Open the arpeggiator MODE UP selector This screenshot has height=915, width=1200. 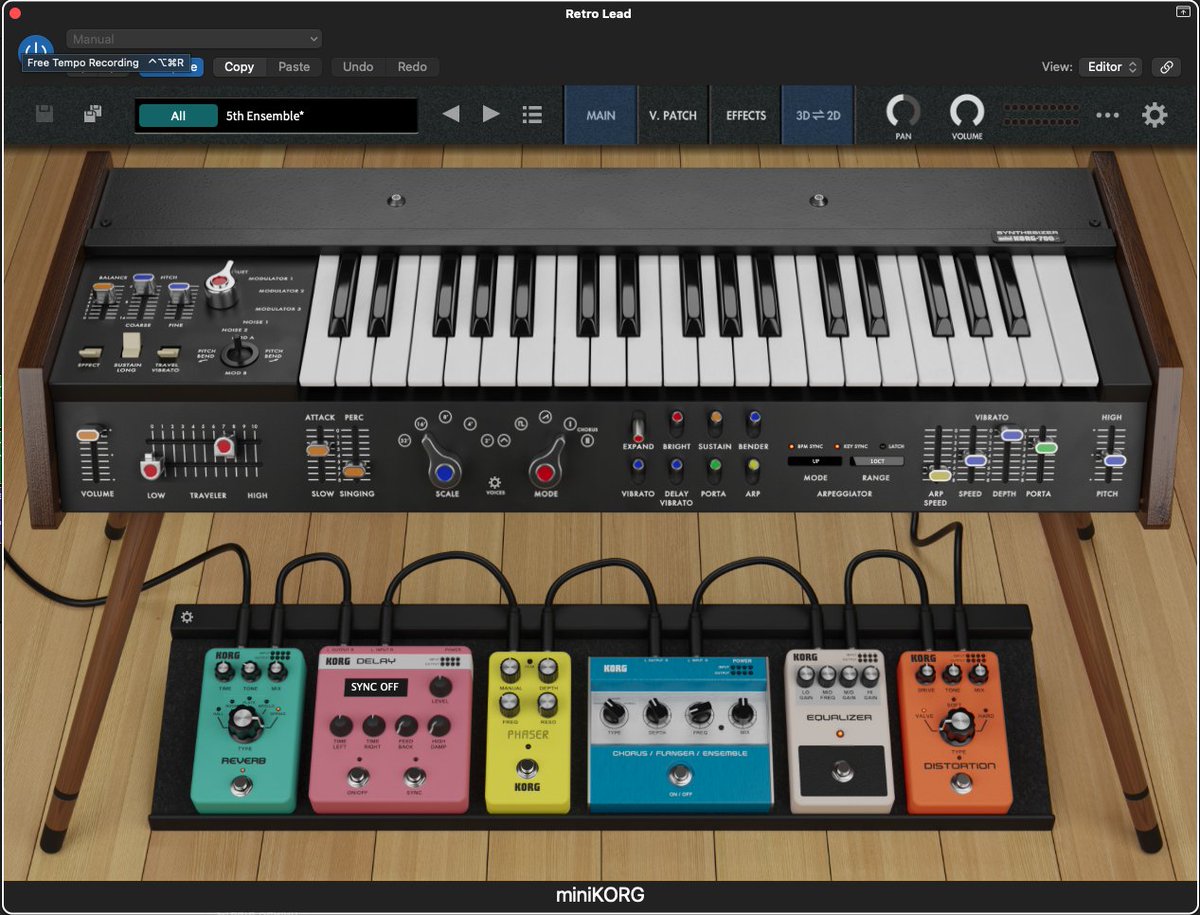pos(815,462)
